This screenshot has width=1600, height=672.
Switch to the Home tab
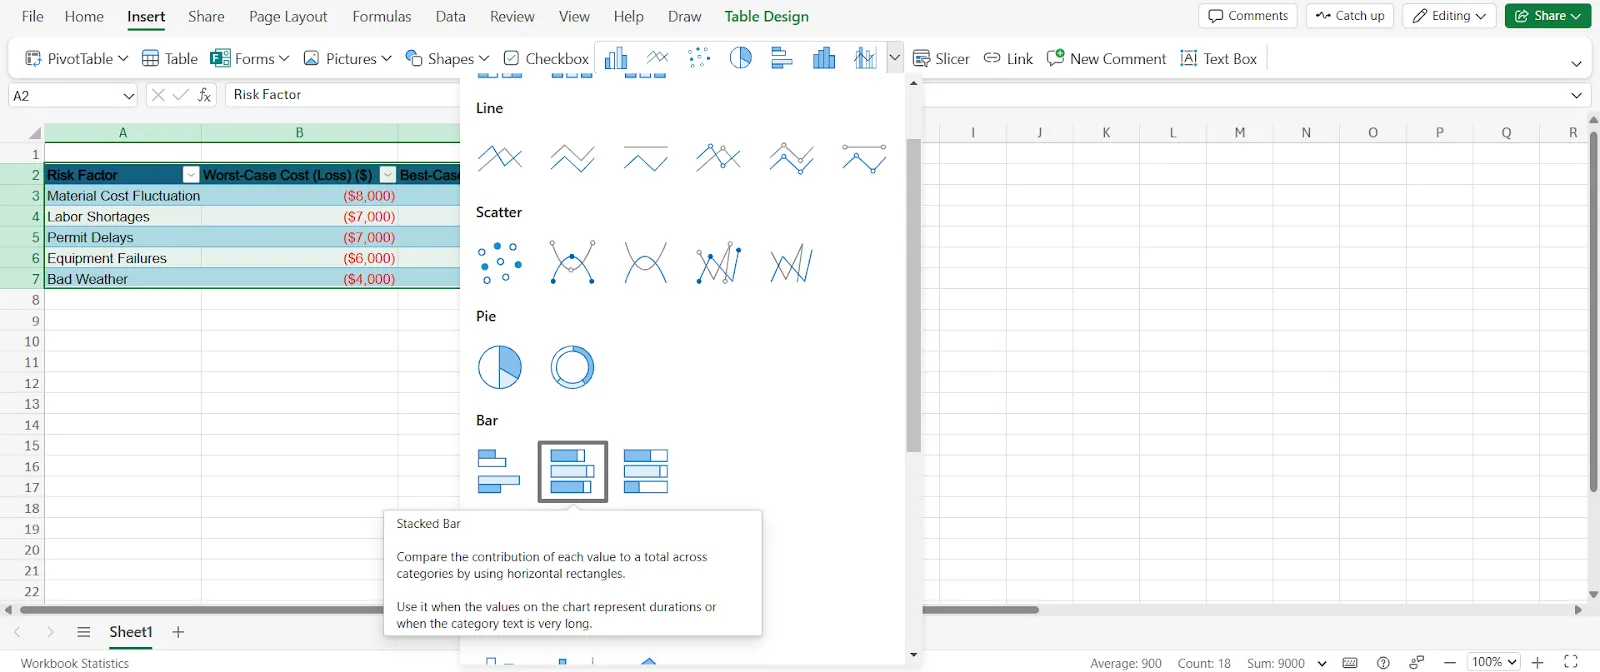click(84, 16)
